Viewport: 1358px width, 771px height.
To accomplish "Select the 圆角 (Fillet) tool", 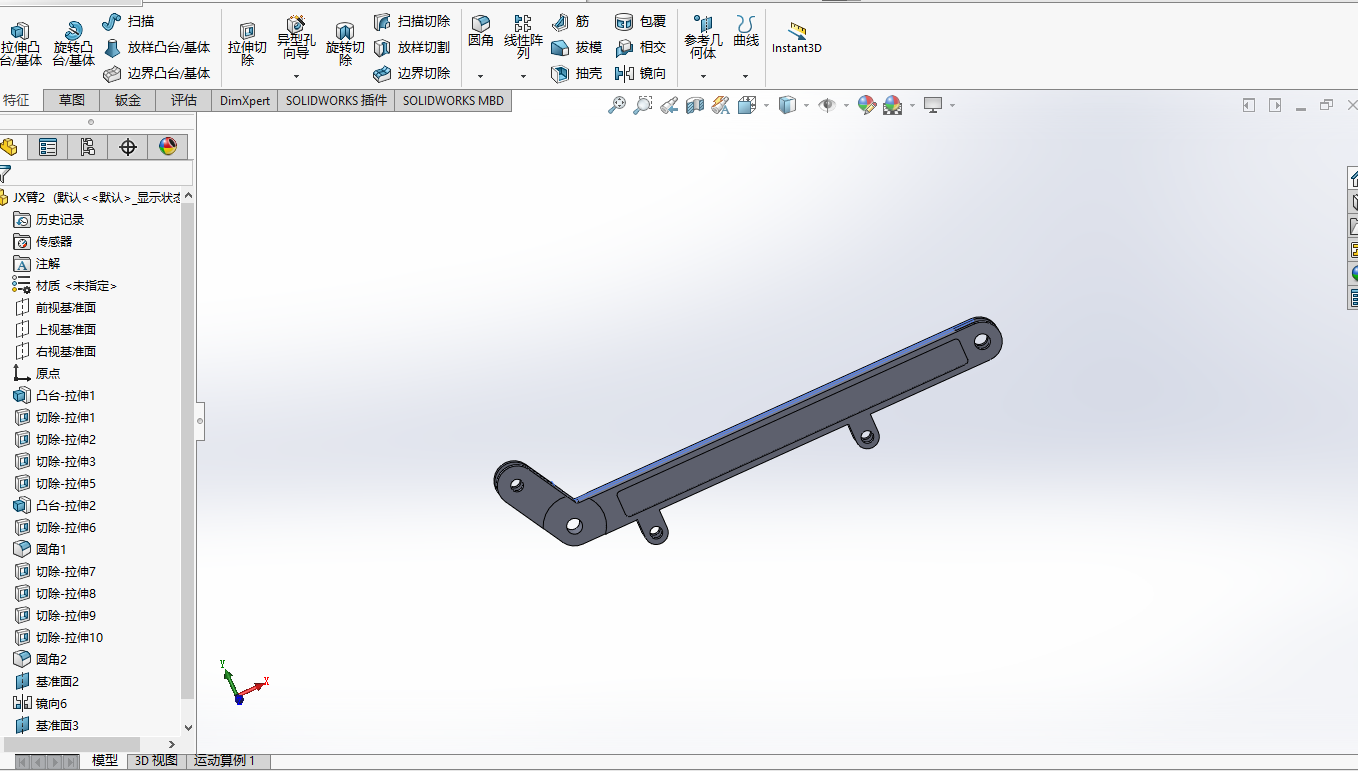I will pos(481,33).
